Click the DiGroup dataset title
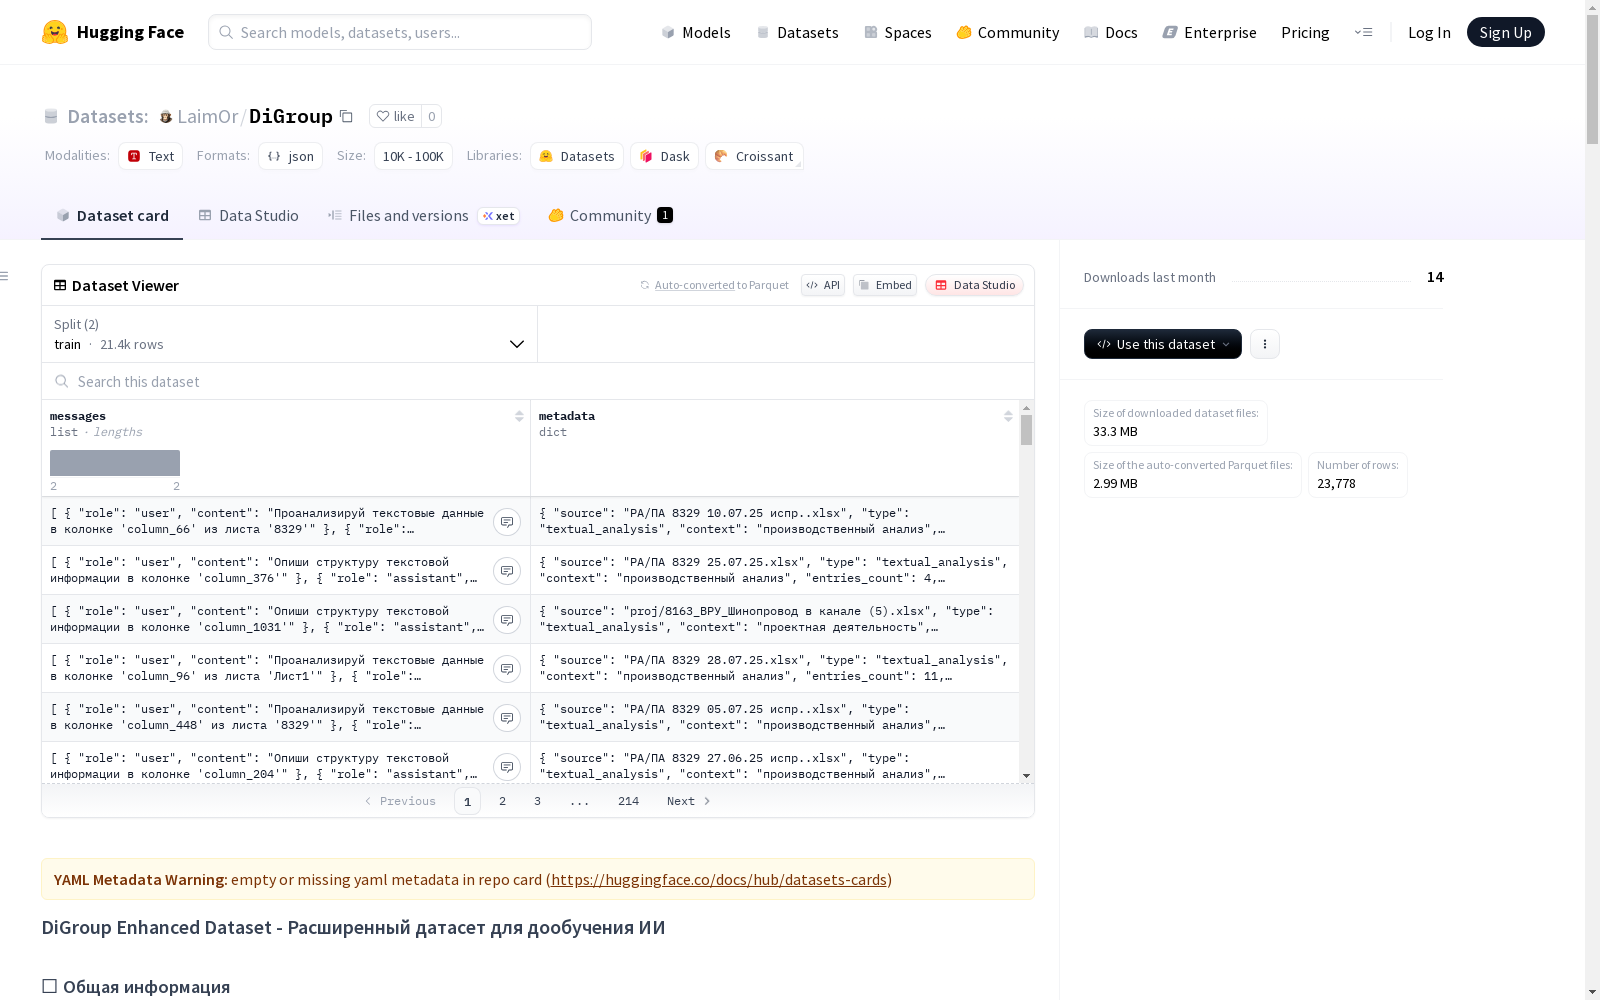This screenshot has height=1000, width=1600. [x=291, y=116]
